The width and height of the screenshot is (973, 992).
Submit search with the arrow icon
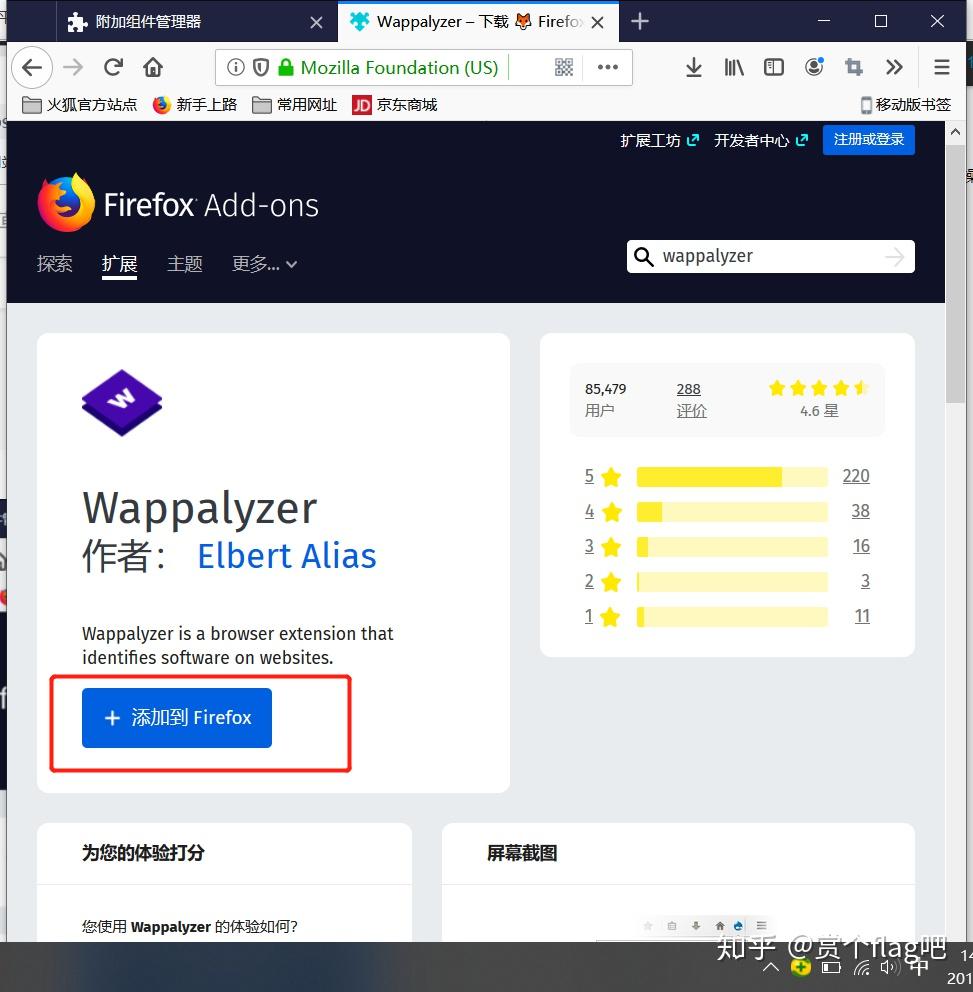coord(895,257)
